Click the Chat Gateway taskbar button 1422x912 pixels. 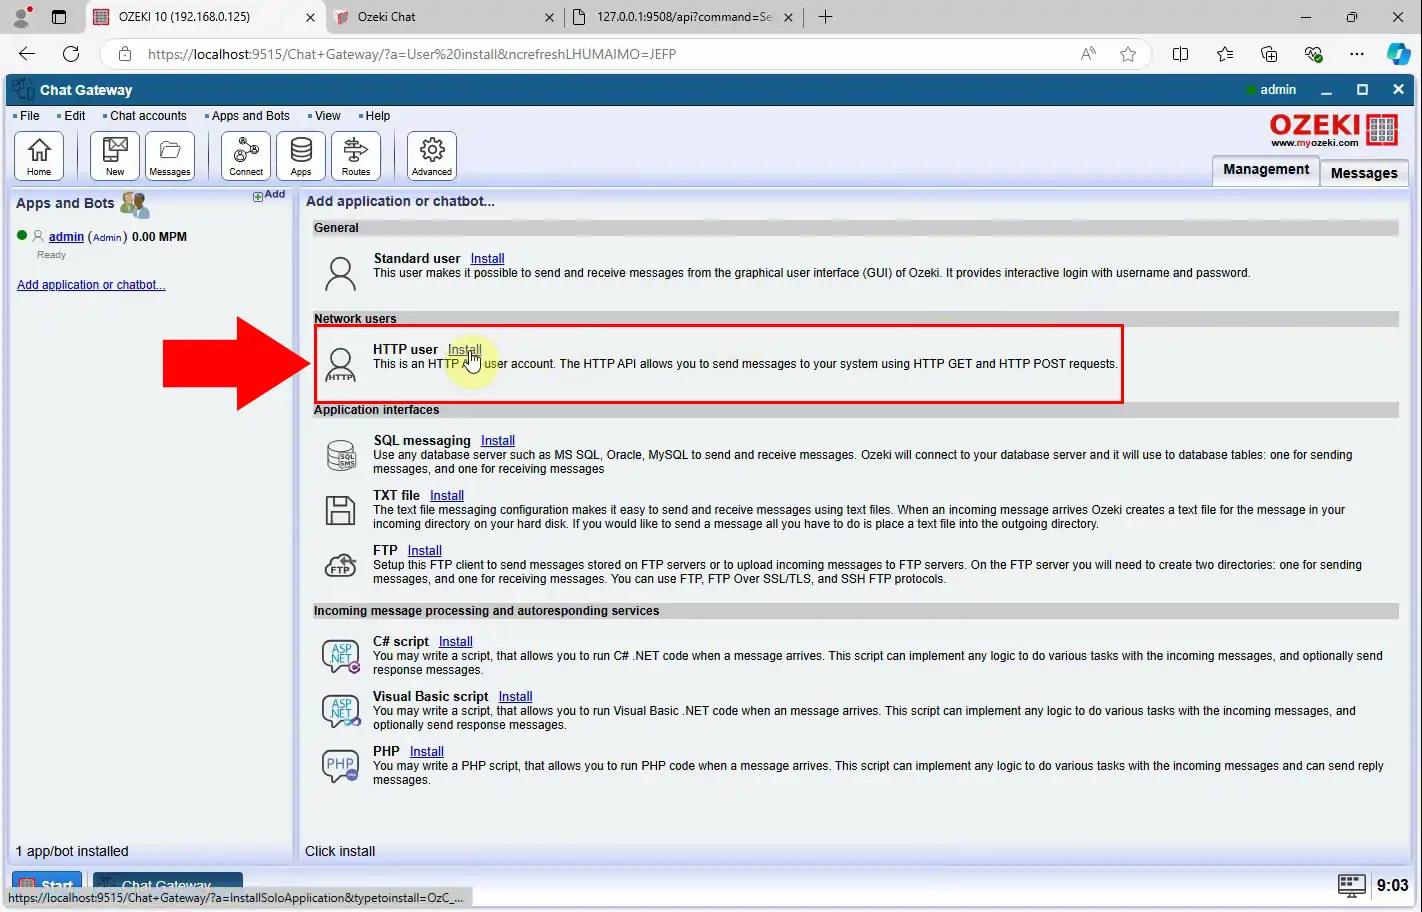tap(168, 883)
